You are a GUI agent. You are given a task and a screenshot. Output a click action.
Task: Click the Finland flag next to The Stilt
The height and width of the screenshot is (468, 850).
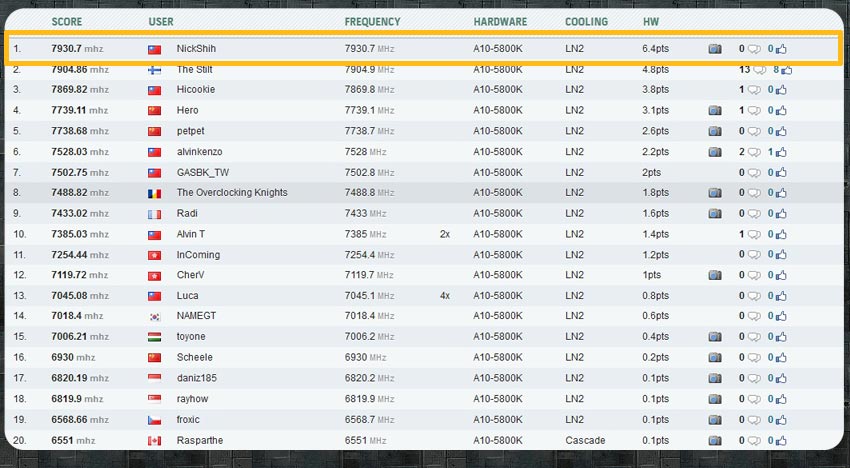pyautogui.click(x=154, y=70)
